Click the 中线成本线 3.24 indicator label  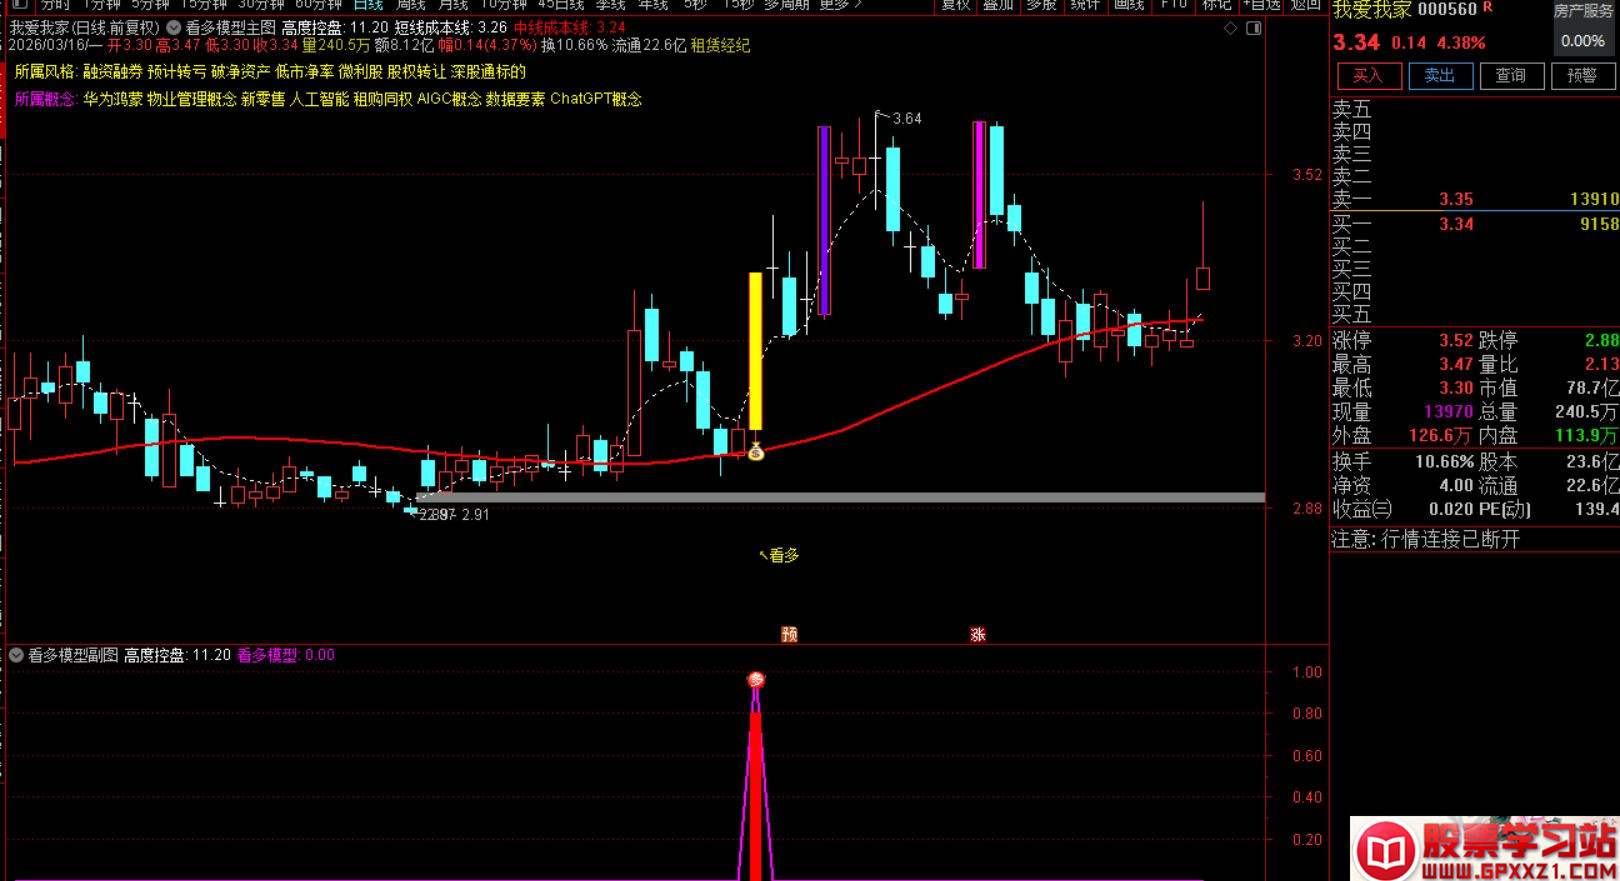[570, 28]
